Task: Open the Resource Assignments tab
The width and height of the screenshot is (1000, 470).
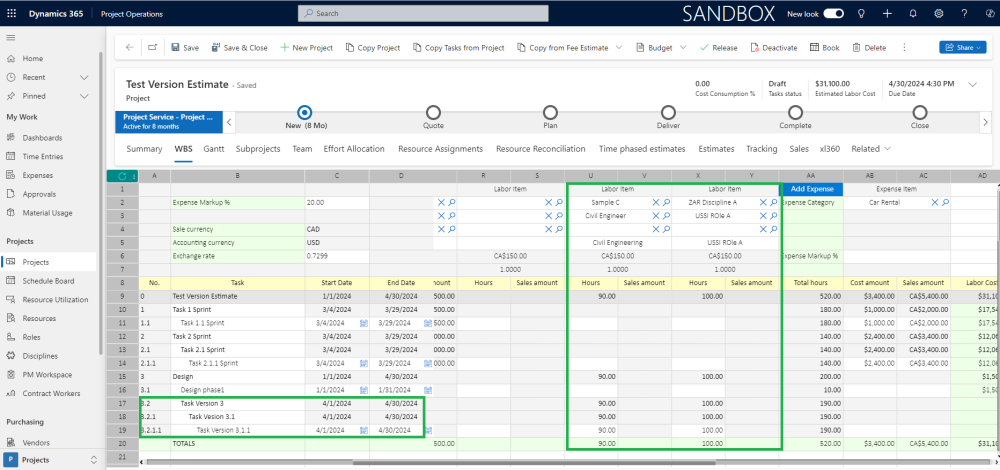Action: [441, 149]
